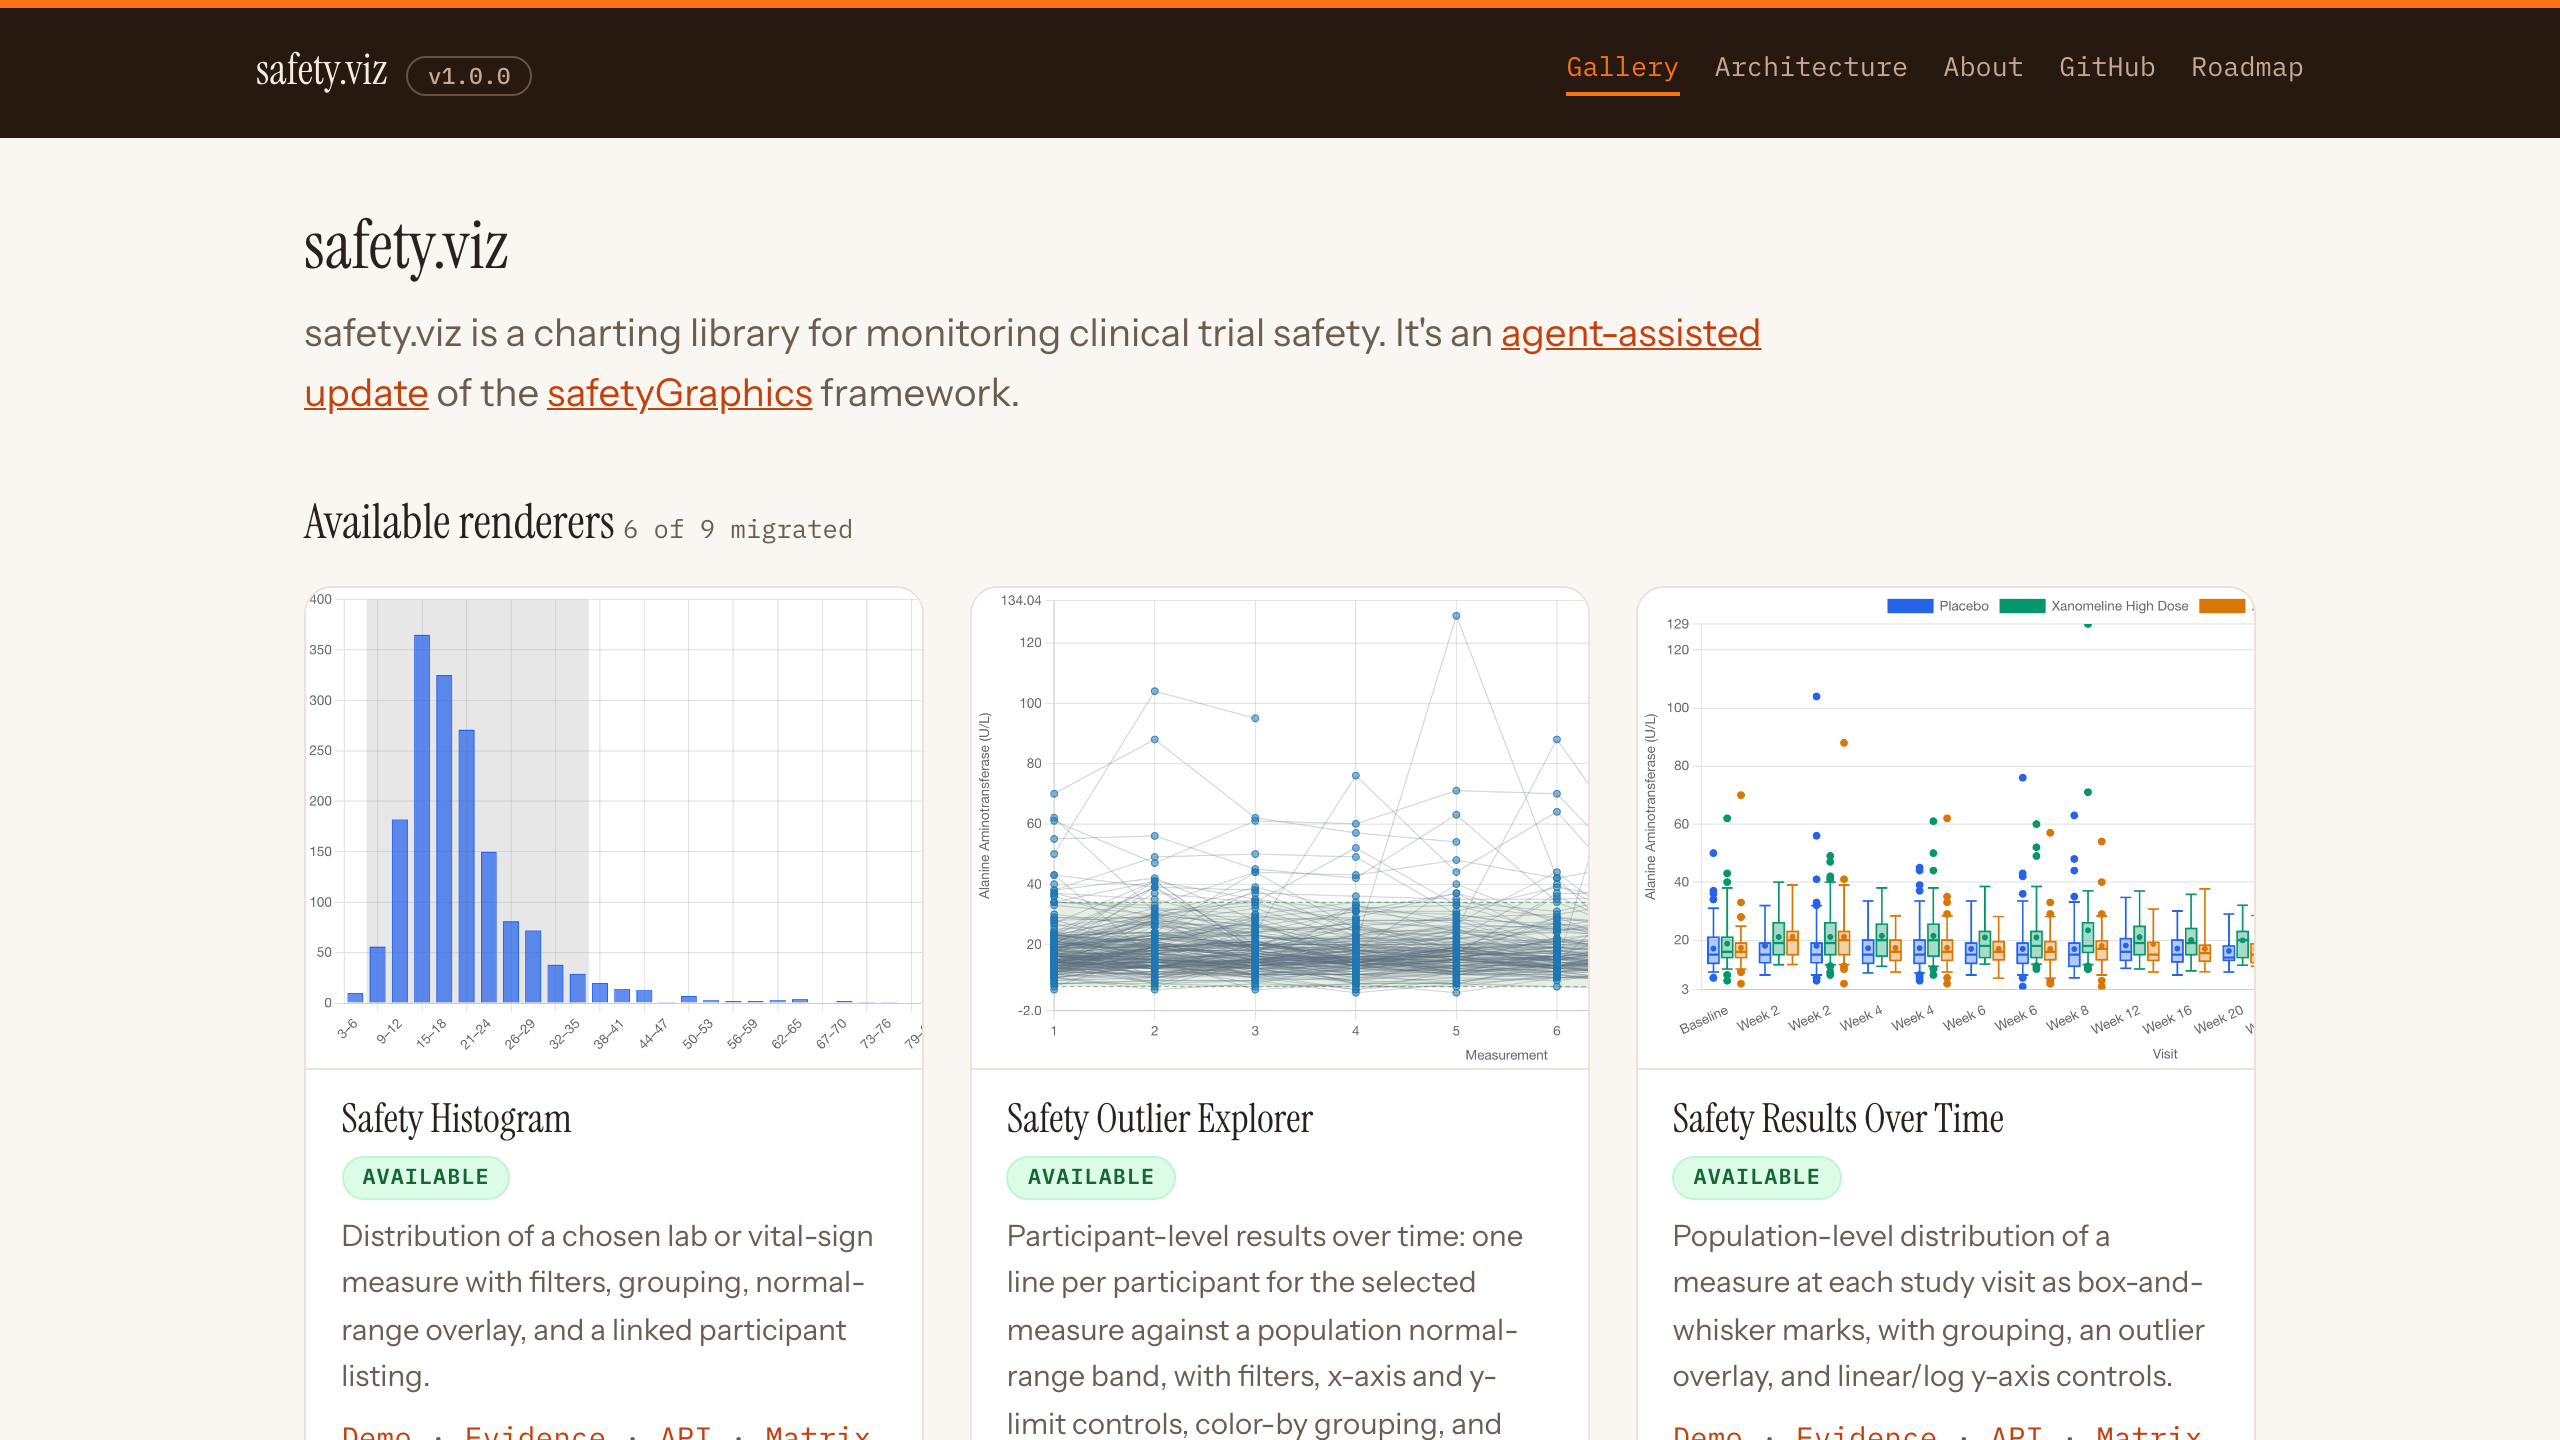Click the AVAILABLE badge under Safety Outlier Explorer

click(x=1091, y=1177)
